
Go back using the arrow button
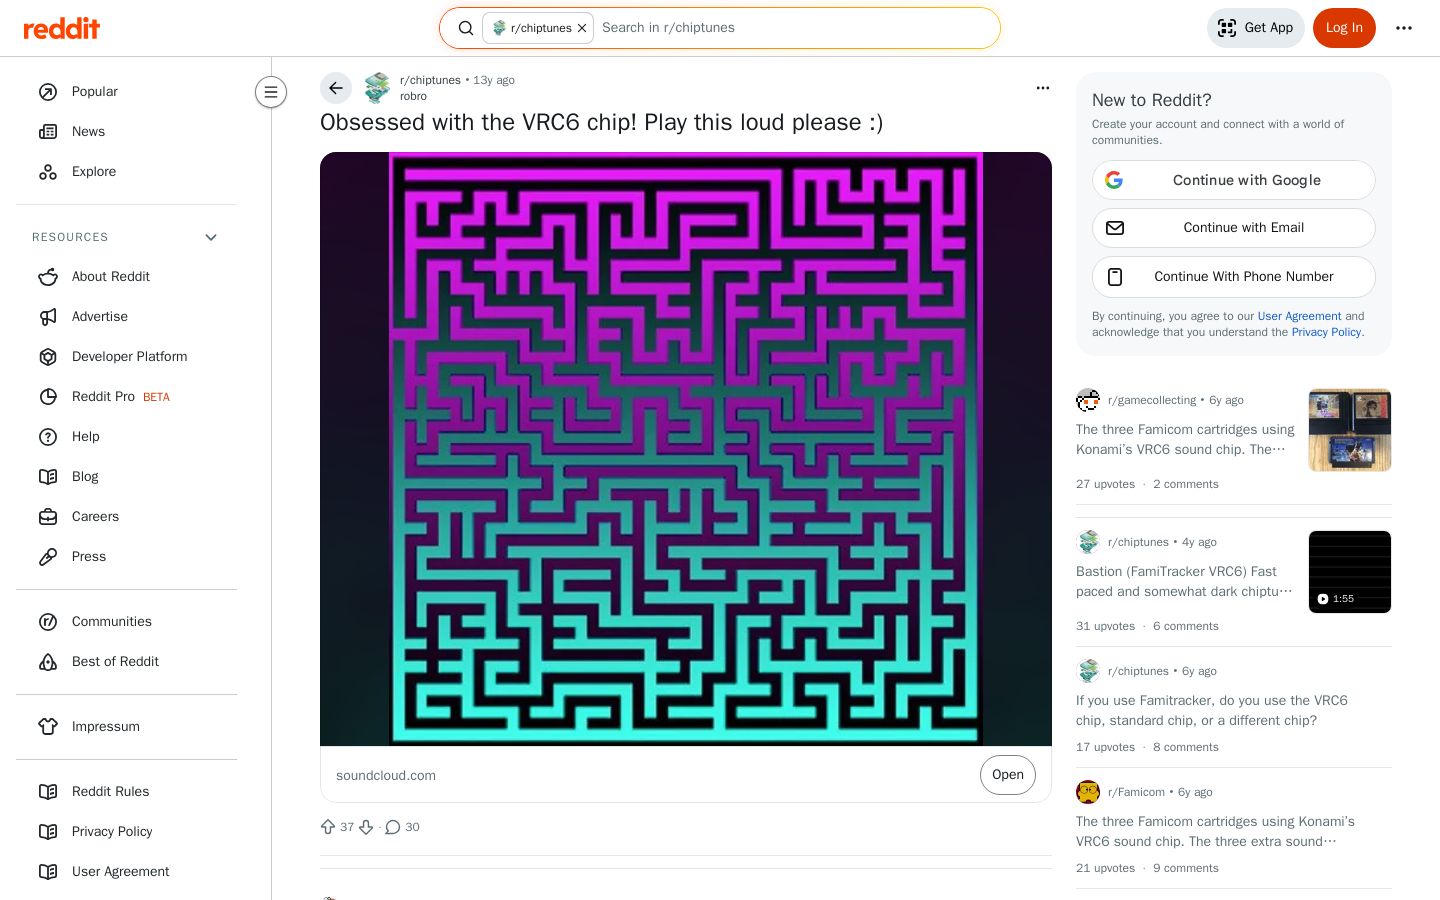click(x=336, y=88)
